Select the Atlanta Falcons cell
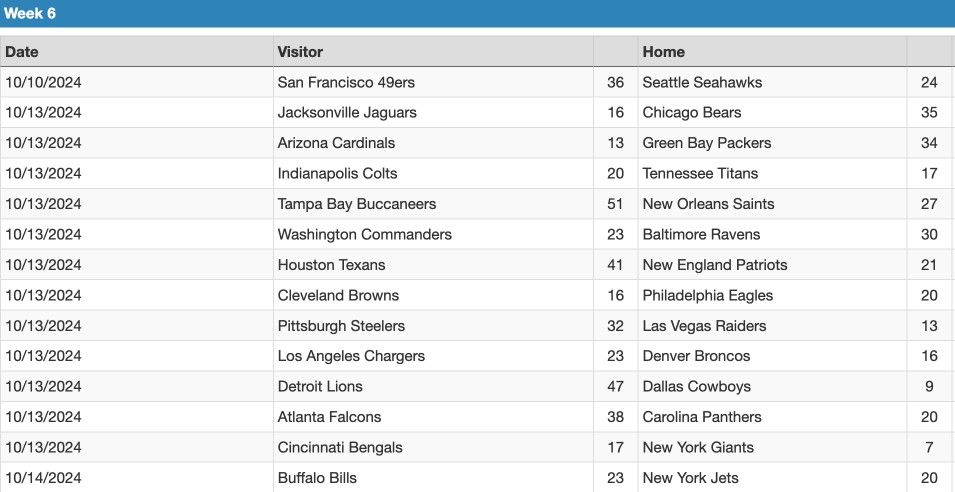Image resolution: width=955 pixels, height=492 pixels. (433, 417)
